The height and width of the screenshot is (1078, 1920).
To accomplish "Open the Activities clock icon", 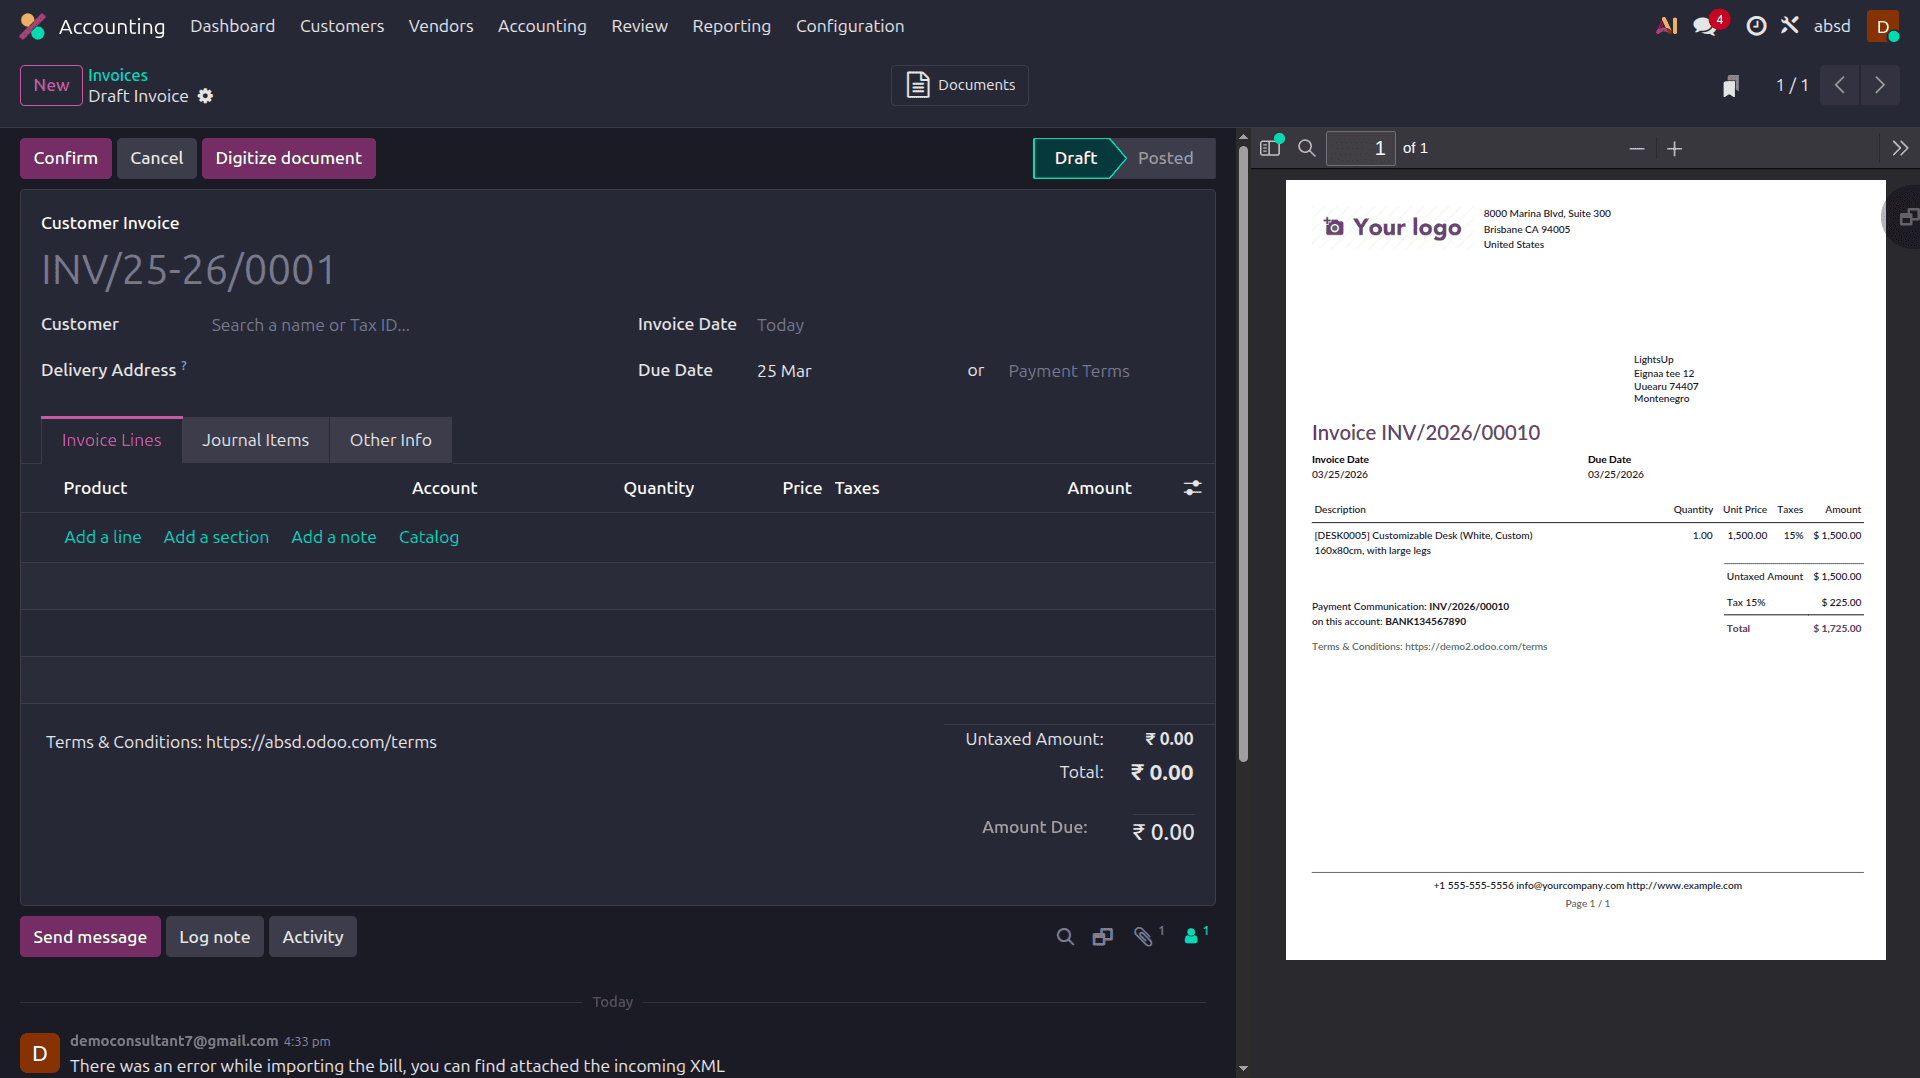I will click(1756, 25).
